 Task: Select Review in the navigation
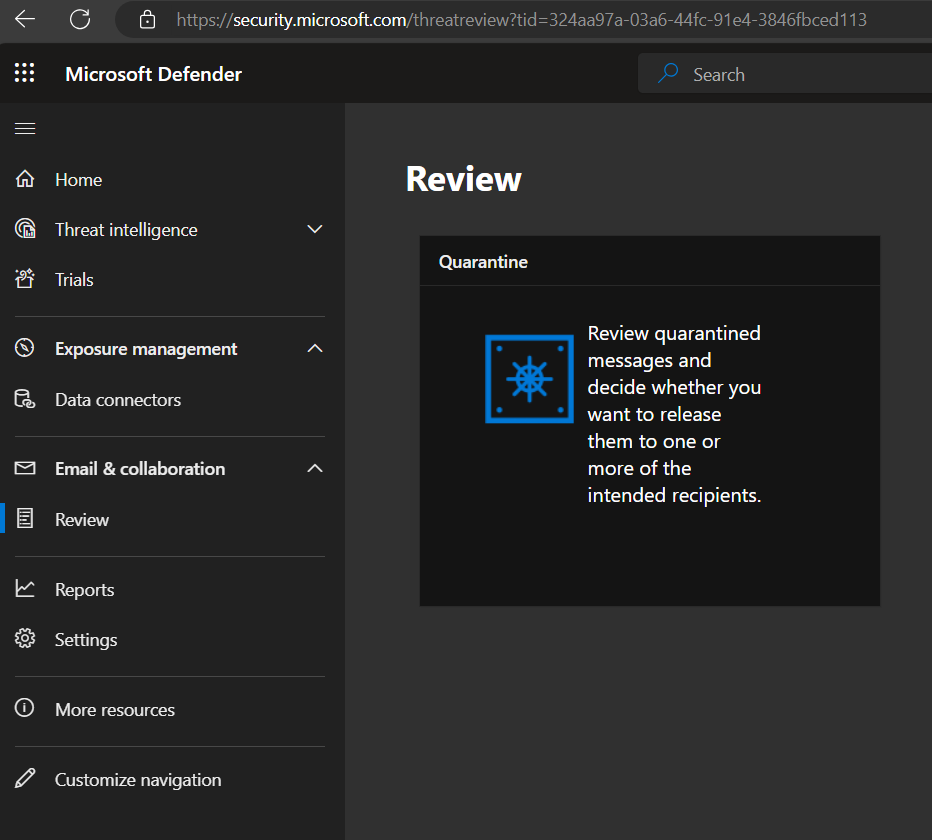(82, 520)
